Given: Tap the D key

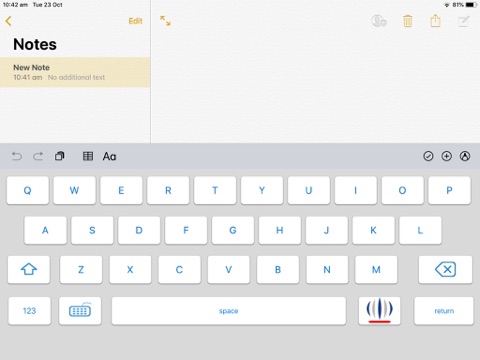Looking at the screenshot, I should pyautogui.click(x=139, y=230).
